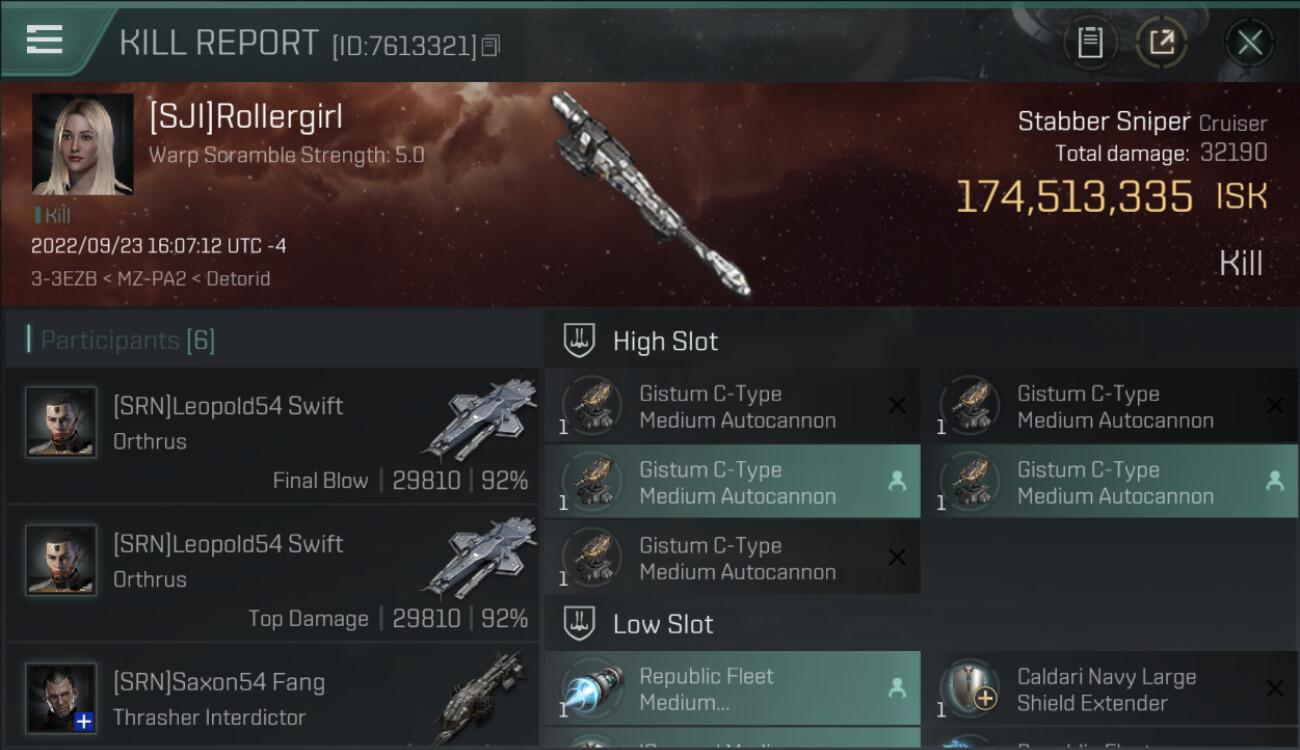1300x750 pixels.
Task: Open Saxon54 Fang participant entry
Action: 272,696
